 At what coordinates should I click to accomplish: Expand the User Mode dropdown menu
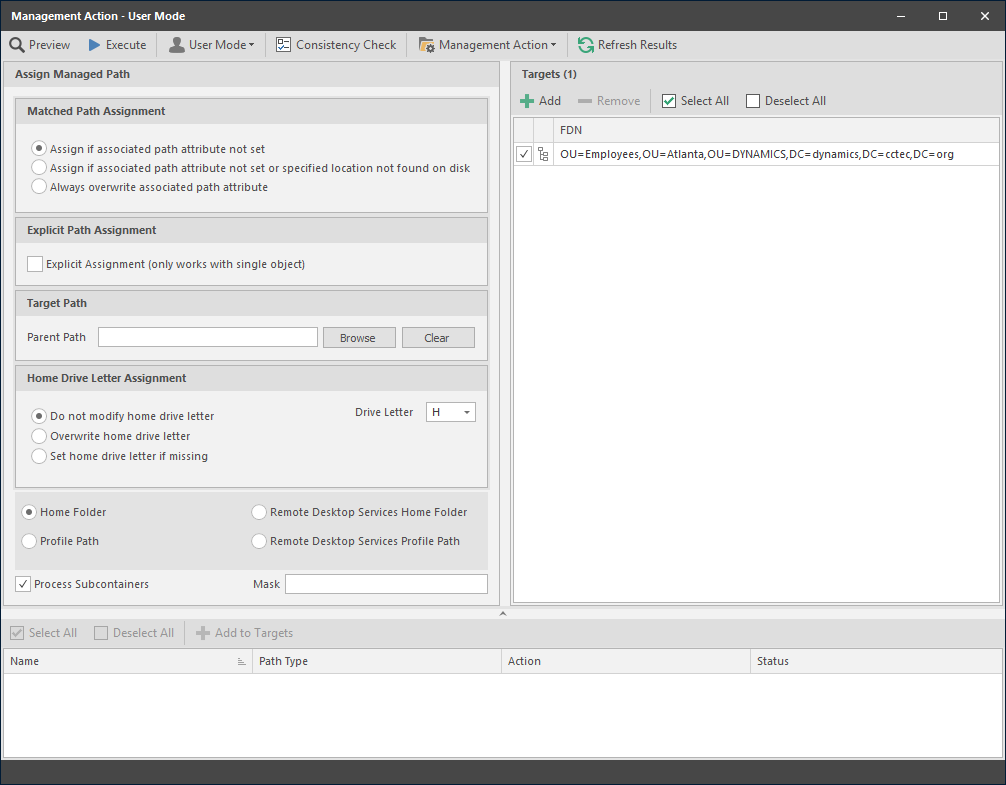[211, 45]
